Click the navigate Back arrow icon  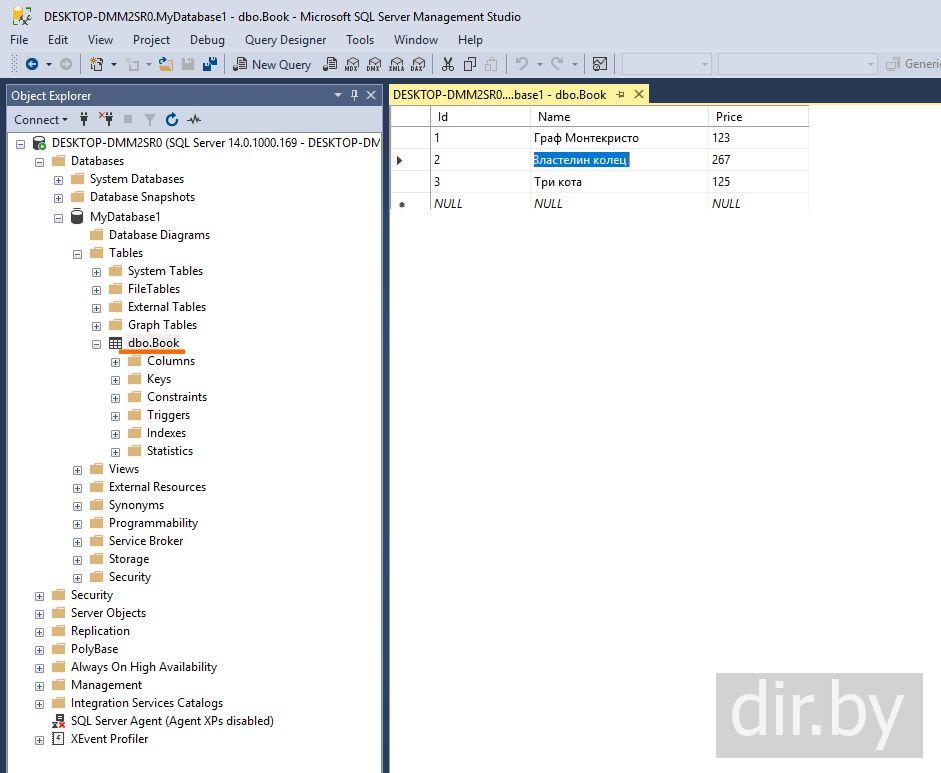pos(32,64)
